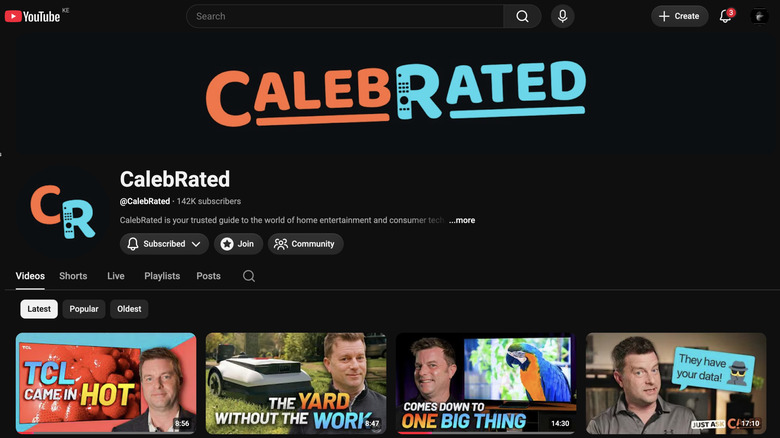Open the Posts tab
The height and width of the screenshot is (438, 780).
click(x=208, y=276)
